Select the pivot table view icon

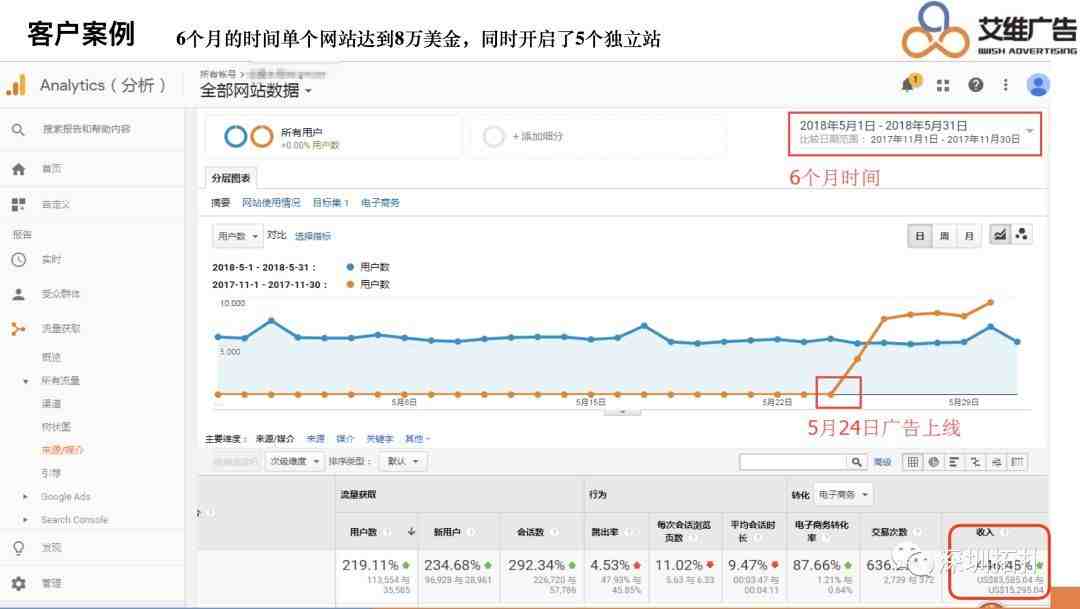point(1017,462)
